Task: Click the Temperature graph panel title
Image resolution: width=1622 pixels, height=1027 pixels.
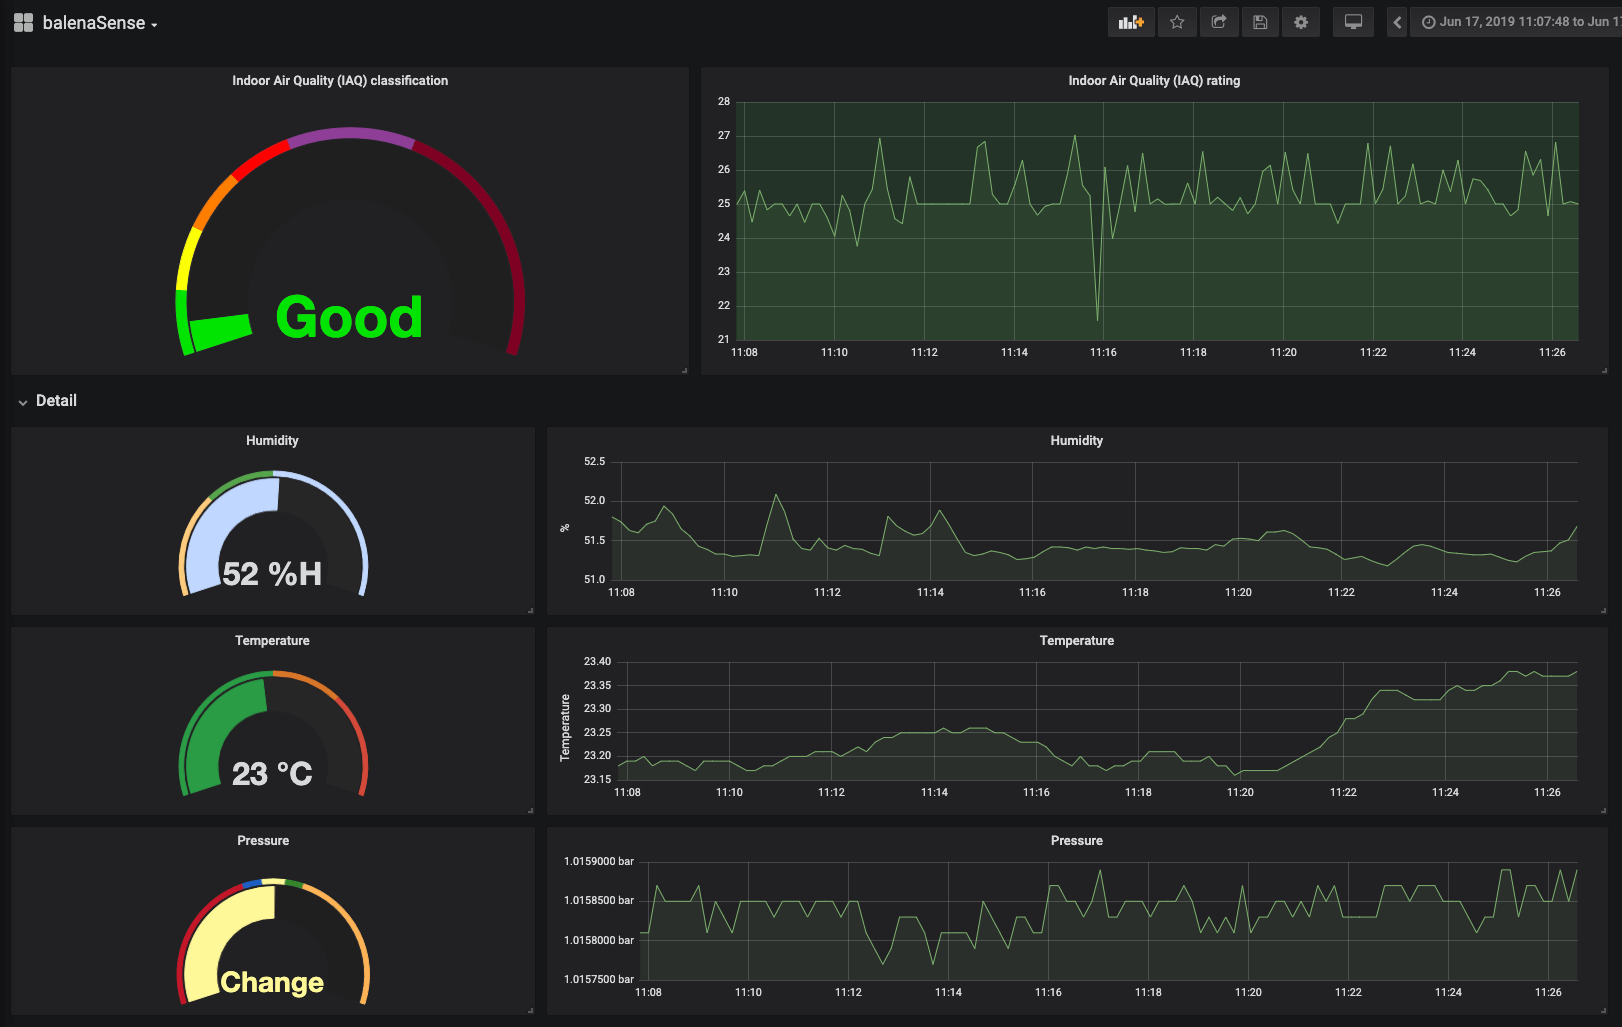Action: [1076, 641]
